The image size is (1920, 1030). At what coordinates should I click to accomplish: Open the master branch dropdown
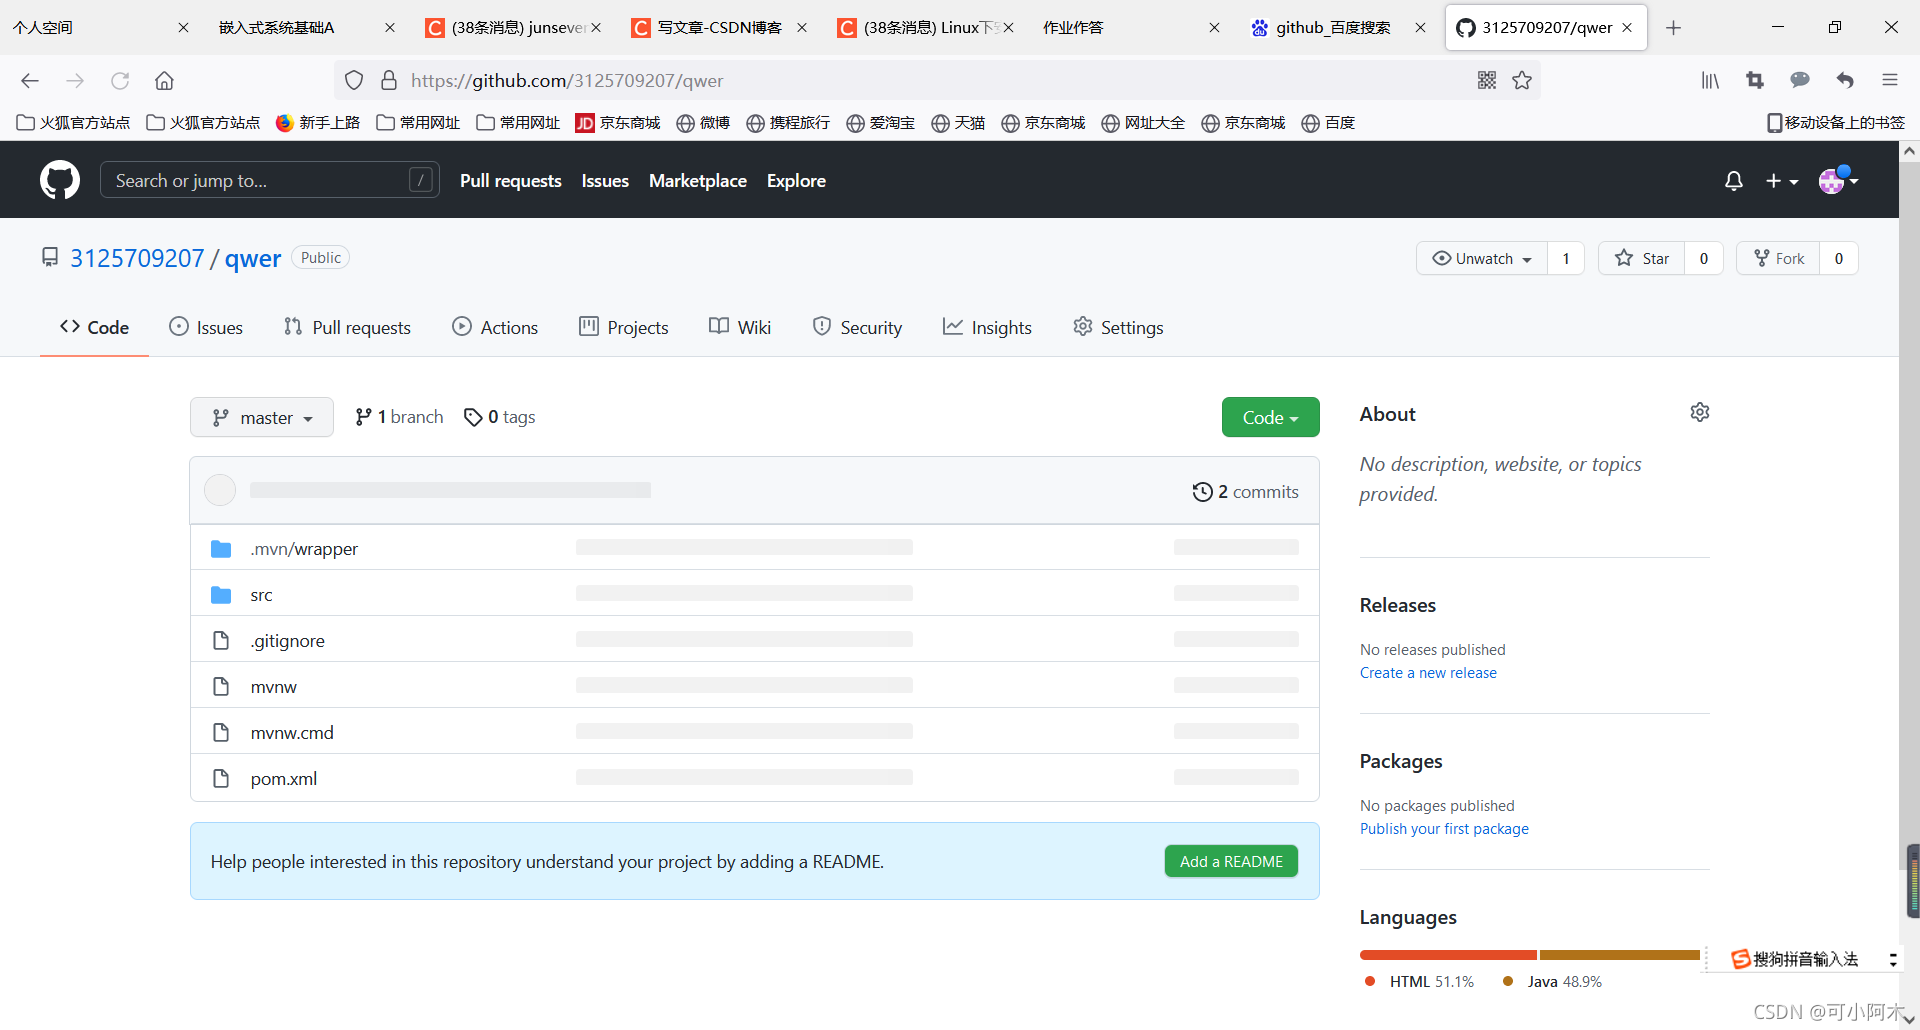pyautogui.click(x=261, y=417)
